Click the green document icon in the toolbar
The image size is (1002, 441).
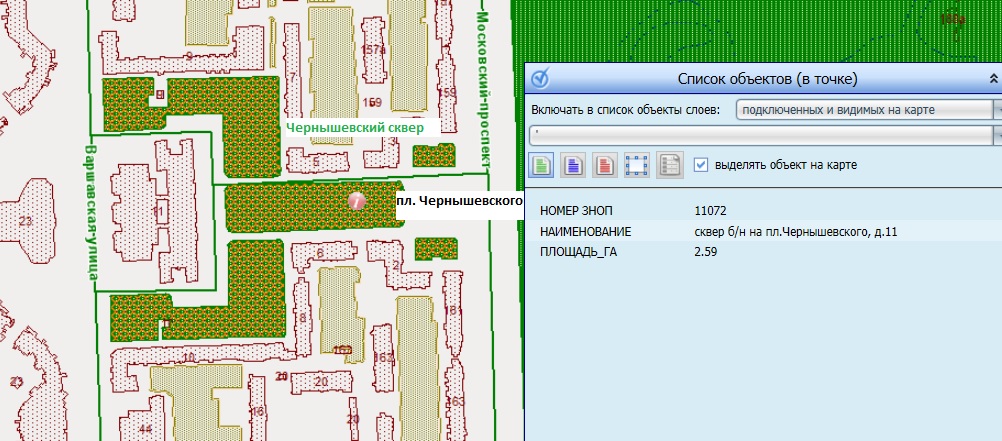coord(543,165)
